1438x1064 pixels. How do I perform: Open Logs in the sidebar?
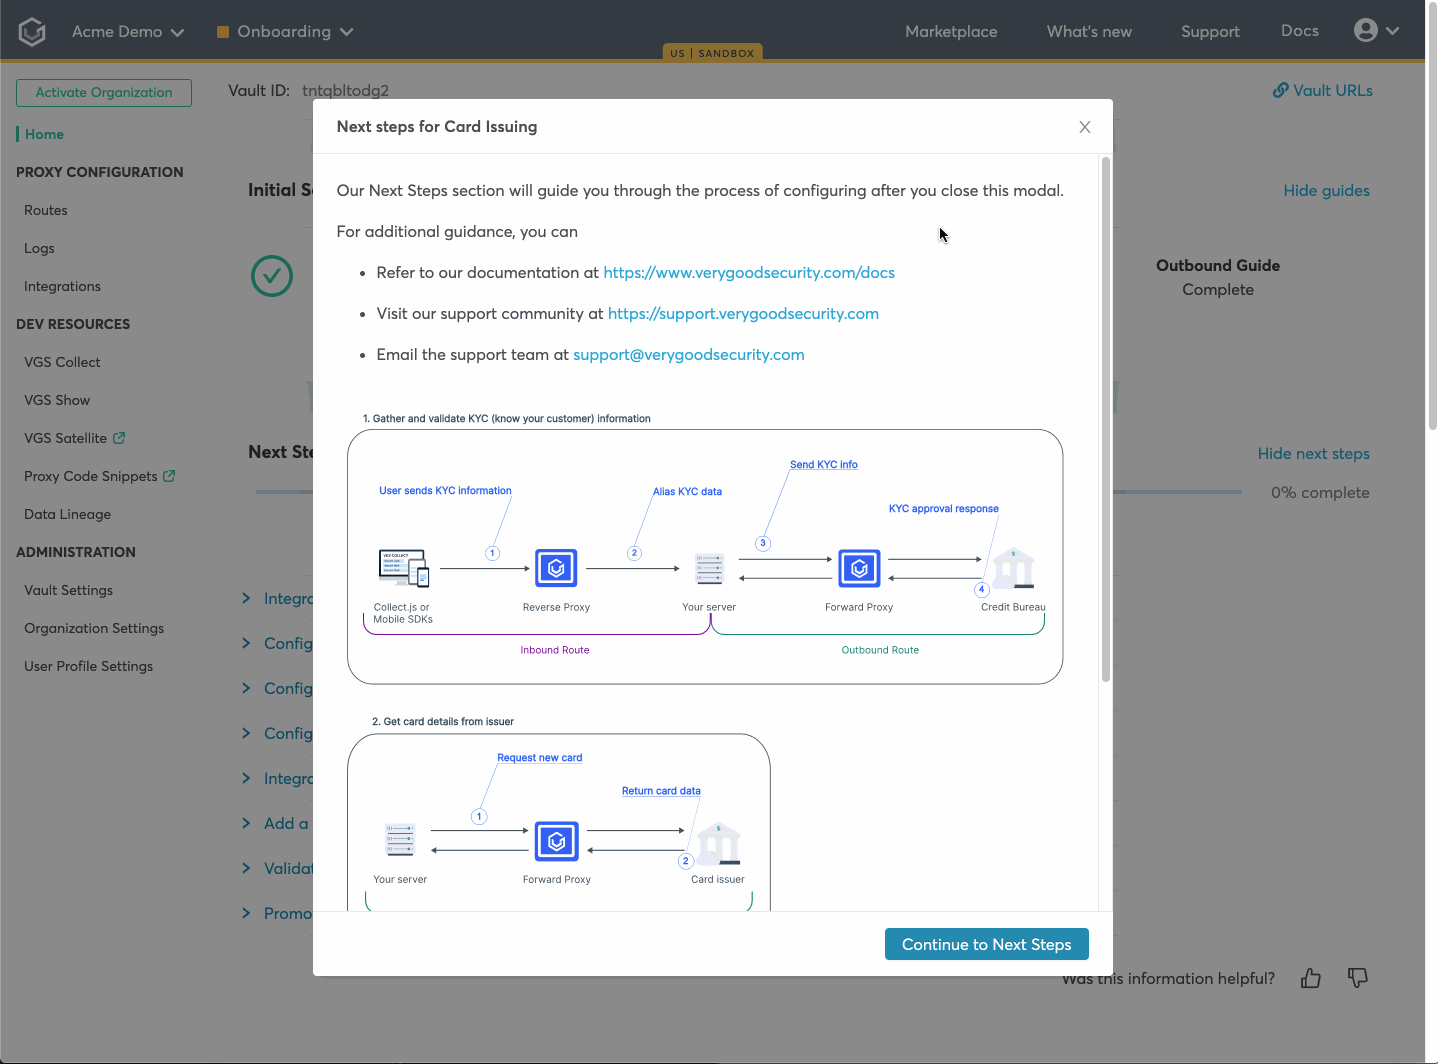click(x=39, y=248)
